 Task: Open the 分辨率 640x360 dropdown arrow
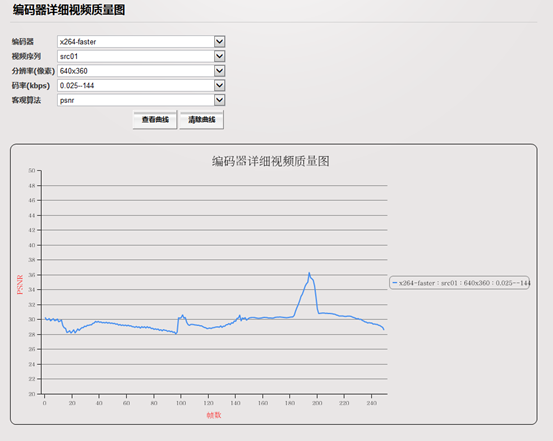tap(219, 71)
